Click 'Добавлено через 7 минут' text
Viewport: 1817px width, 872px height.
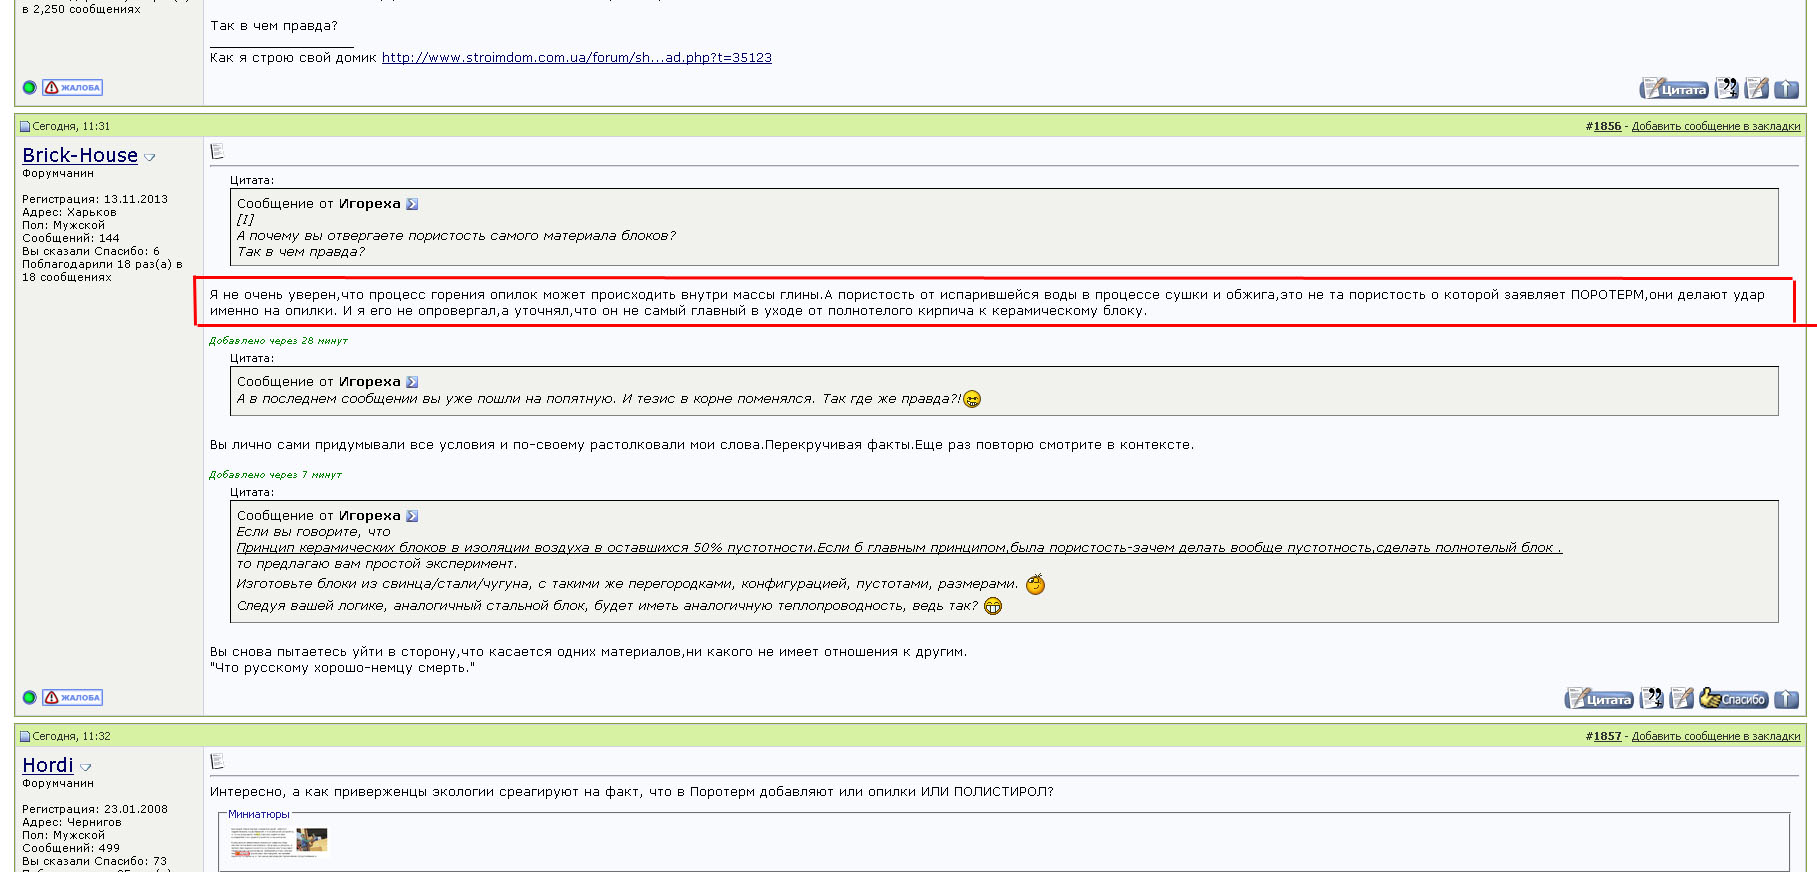pyautogui.click(x=275, y=475)
